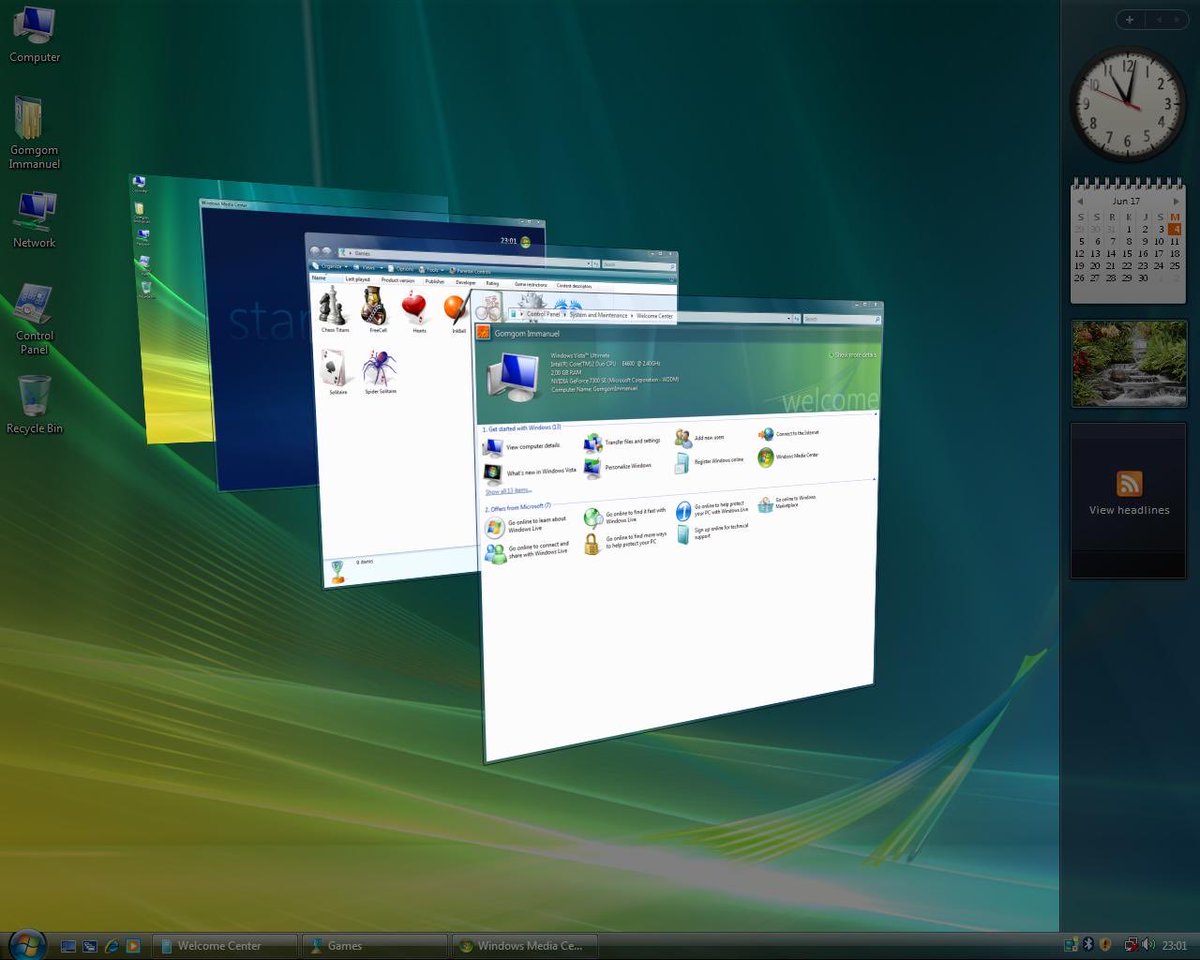Click the waterfall slideshow gadget picture

[1128, 363]
